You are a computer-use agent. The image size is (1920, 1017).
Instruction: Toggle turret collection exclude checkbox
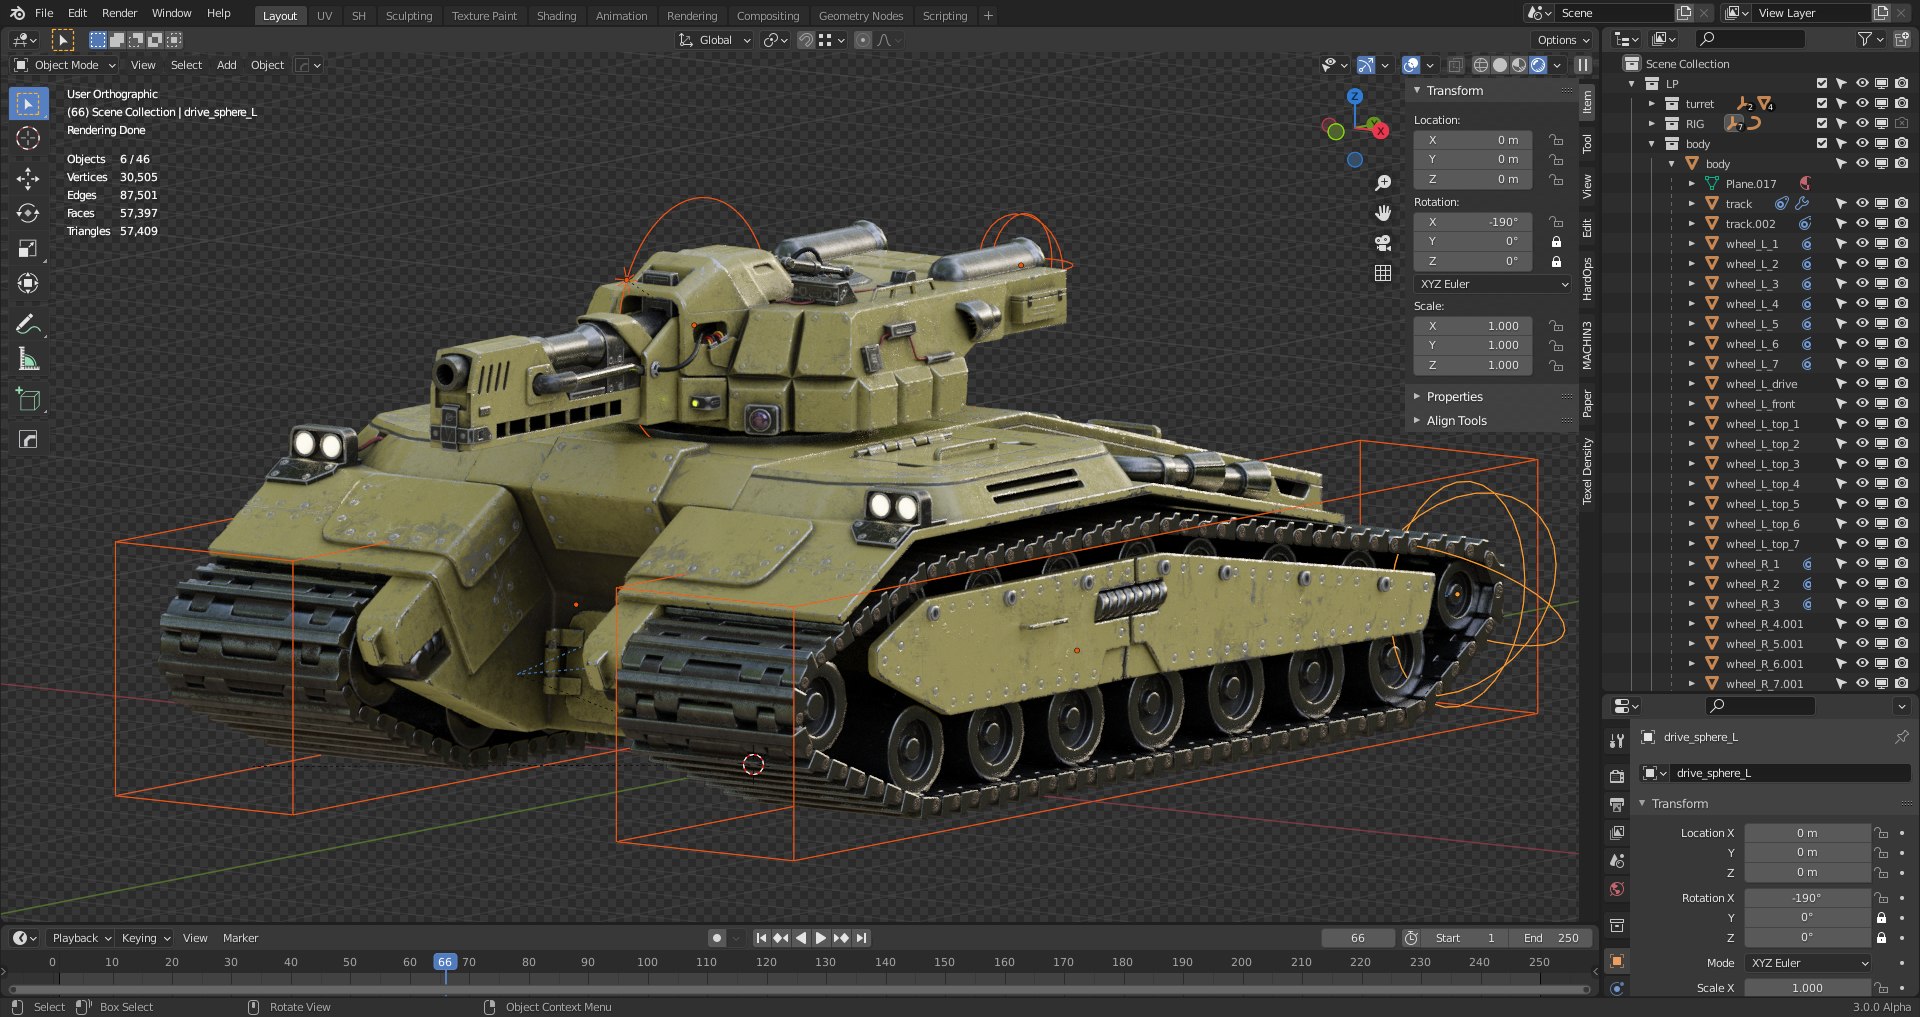point(1822,103)
